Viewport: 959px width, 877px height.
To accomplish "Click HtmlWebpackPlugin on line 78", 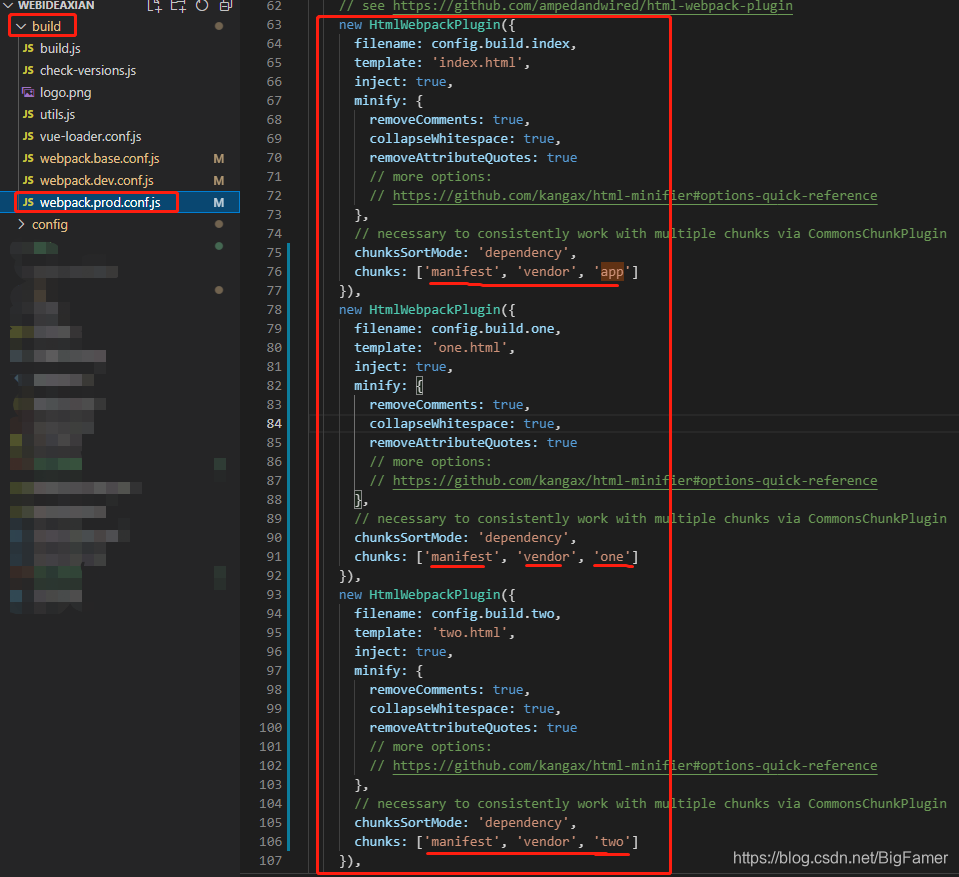I will [435, 310].
